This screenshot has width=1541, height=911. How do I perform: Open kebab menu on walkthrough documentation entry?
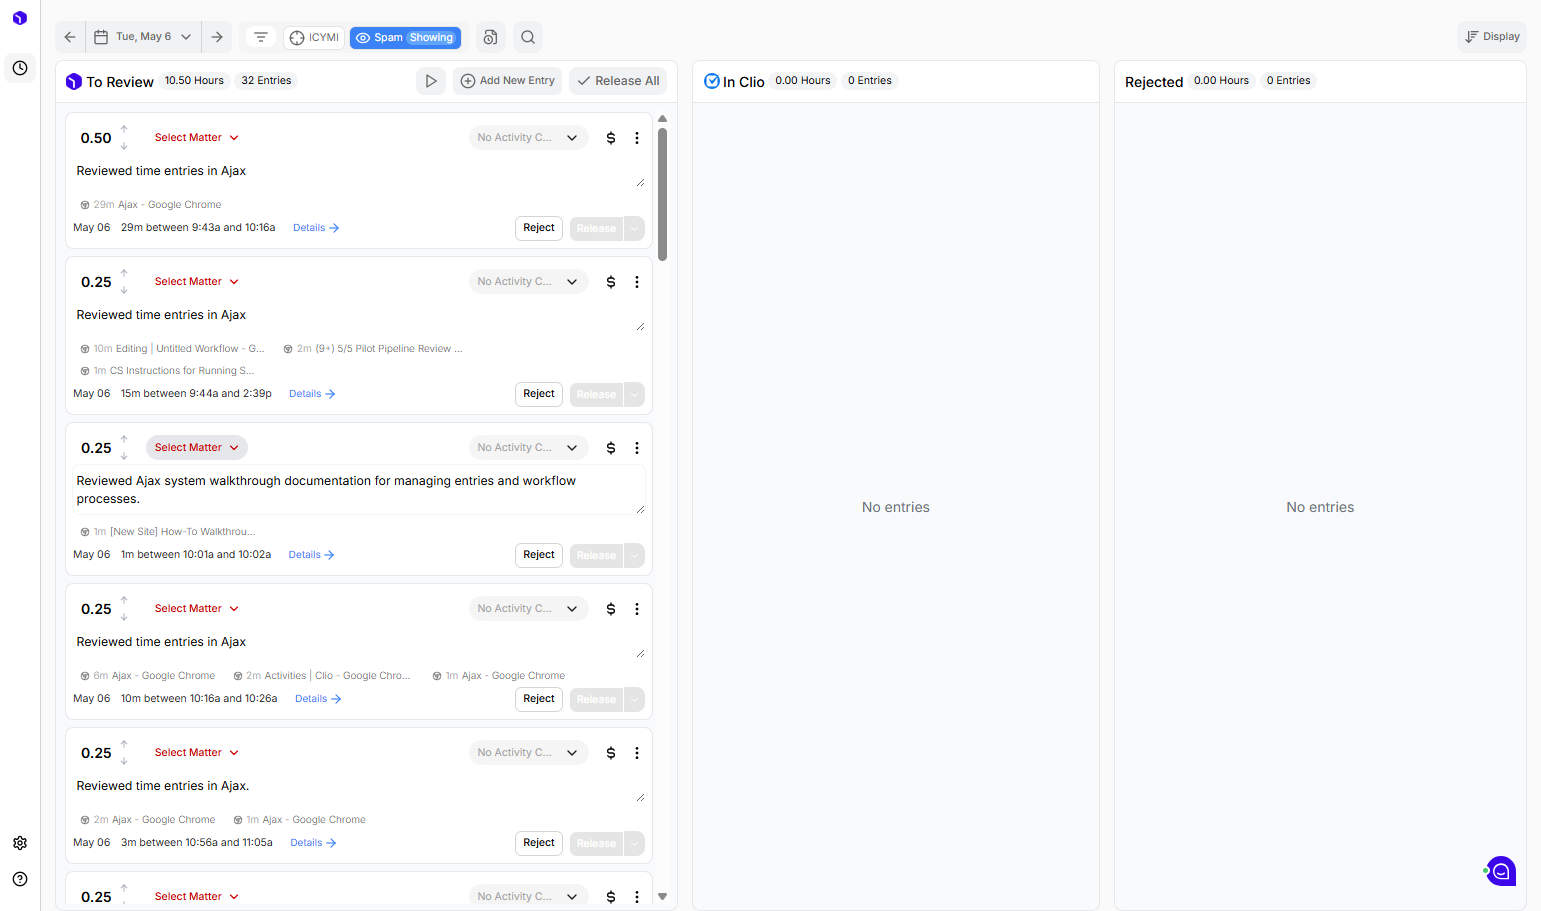[x=637, y=448]
